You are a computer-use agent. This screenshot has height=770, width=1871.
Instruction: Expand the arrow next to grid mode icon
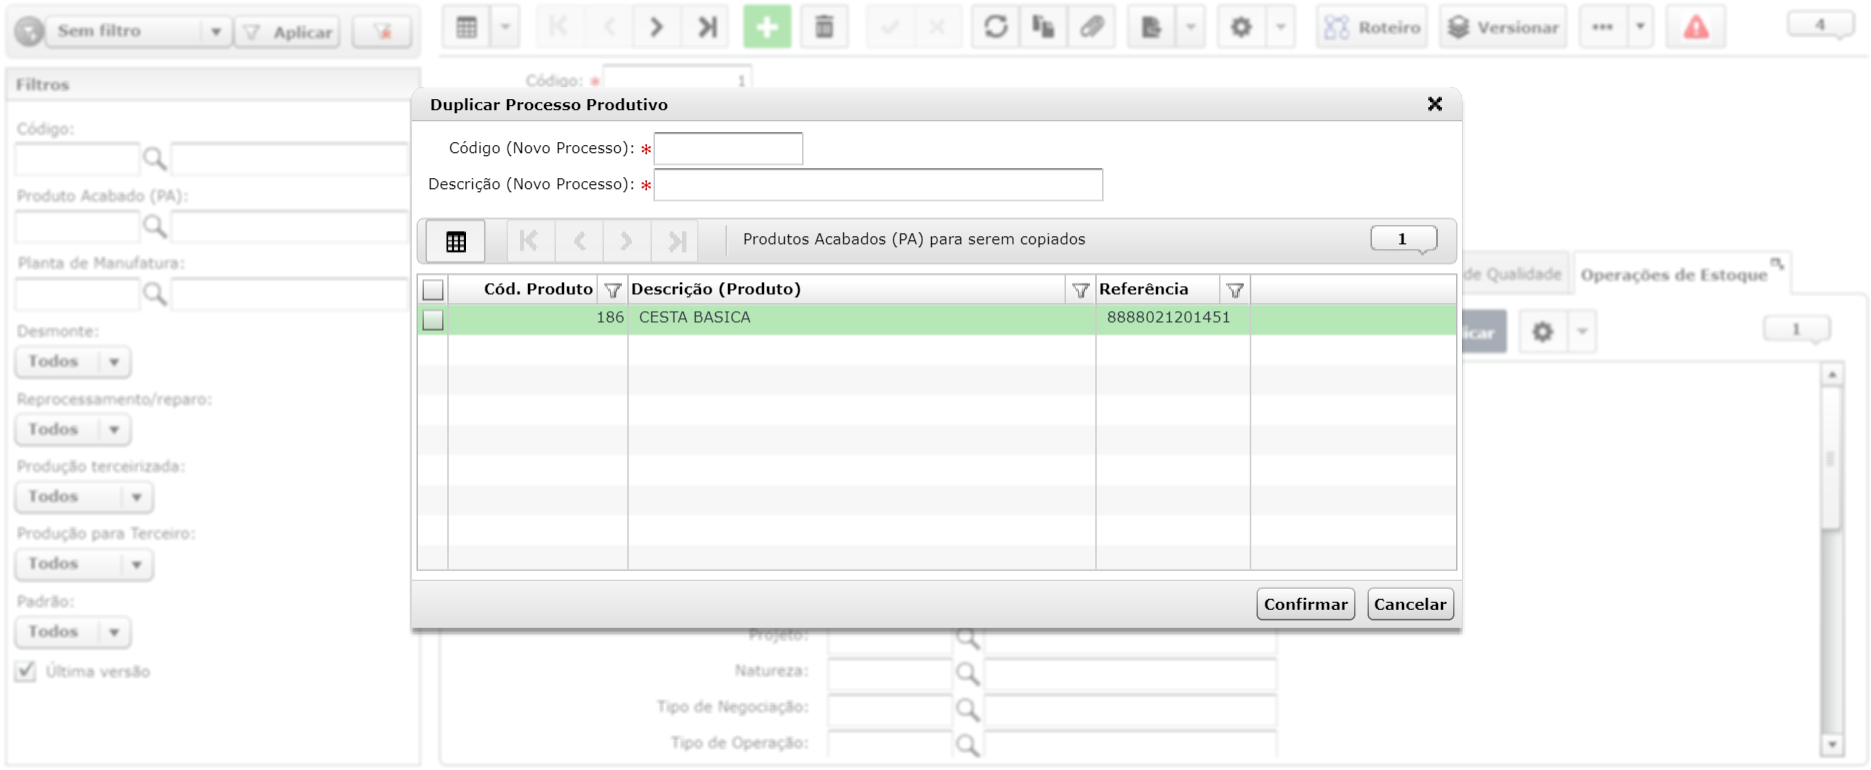coord(505,27)
